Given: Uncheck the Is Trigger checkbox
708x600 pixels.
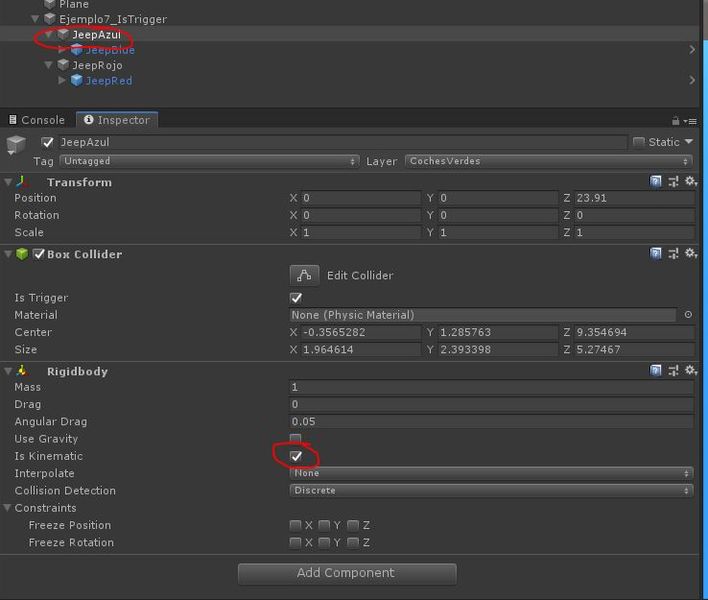Looking at the screenshot, I should [296, 298].
